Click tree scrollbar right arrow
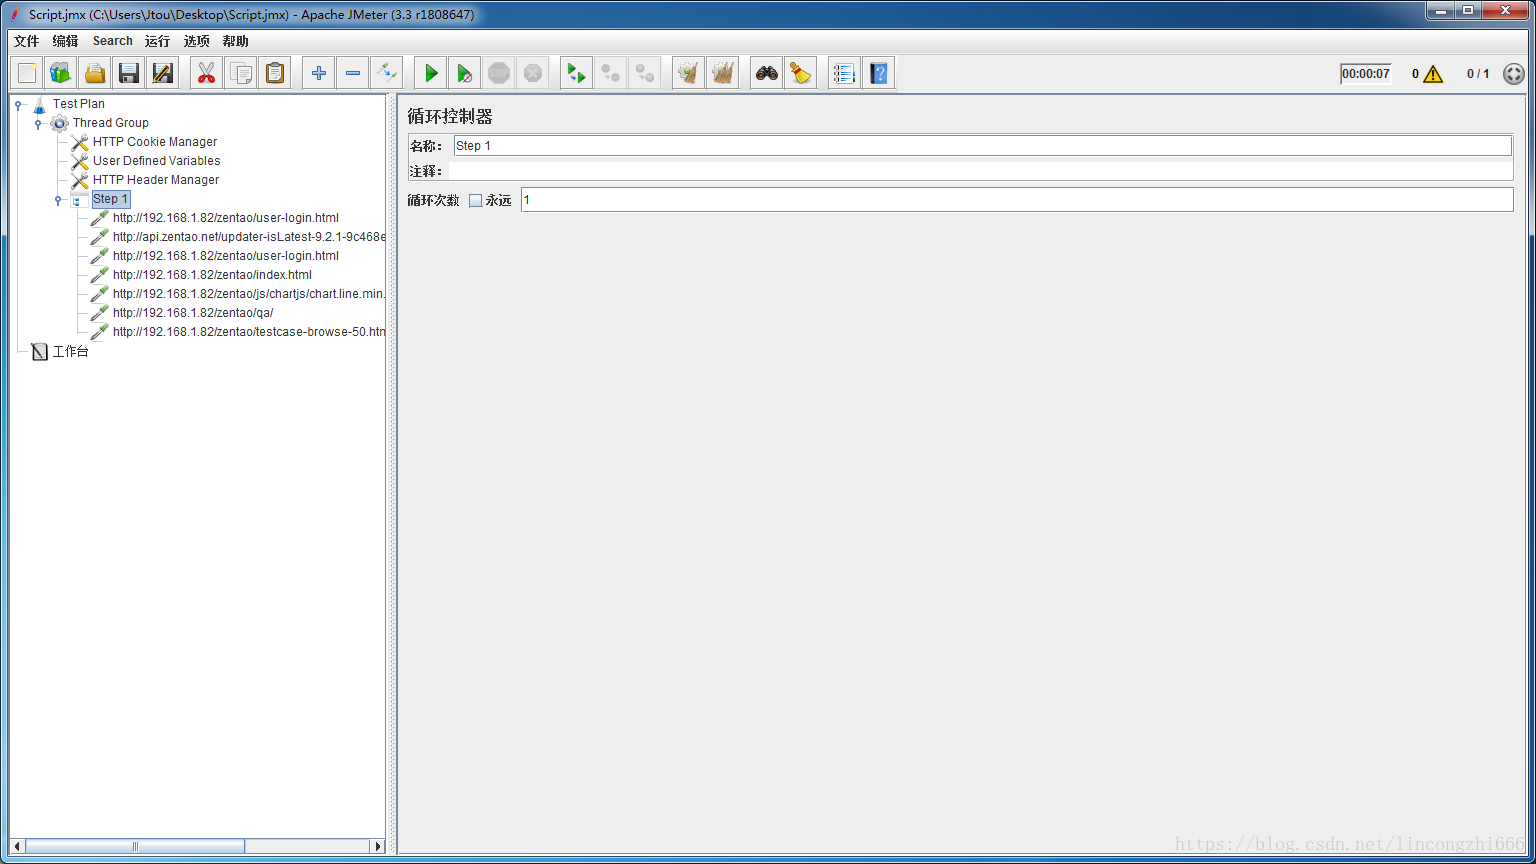Screen dimensions: 1536x864 tap(378, 846)
